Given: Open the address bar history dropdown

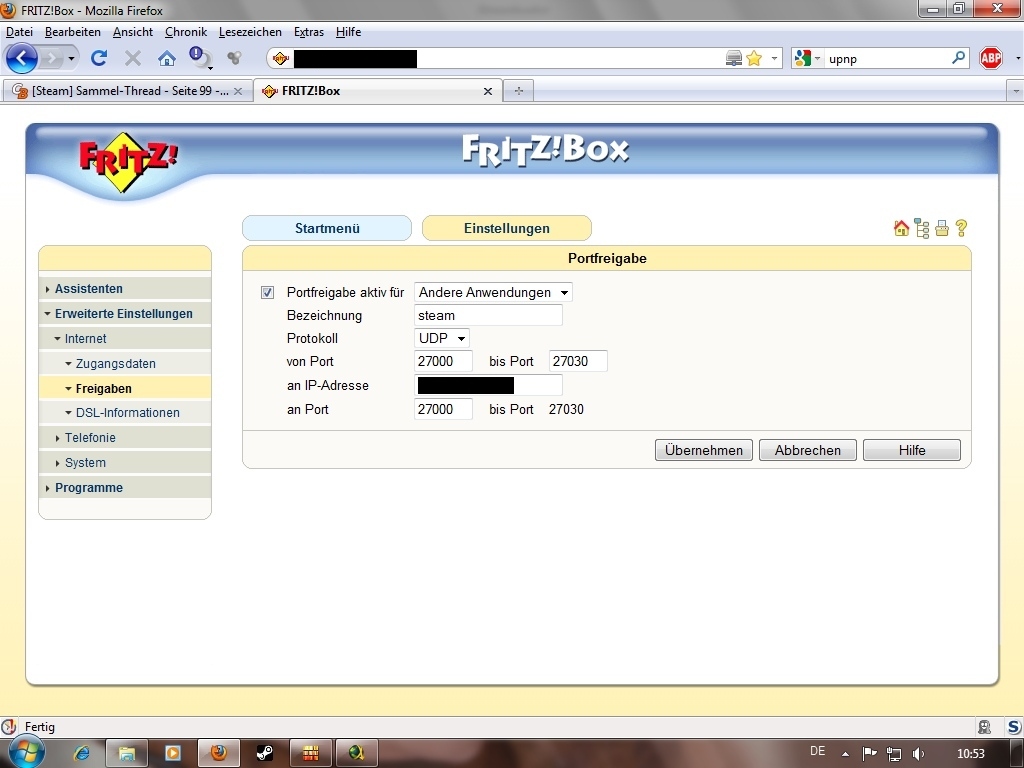Looking at the screenshot, I should click(774, 58).
